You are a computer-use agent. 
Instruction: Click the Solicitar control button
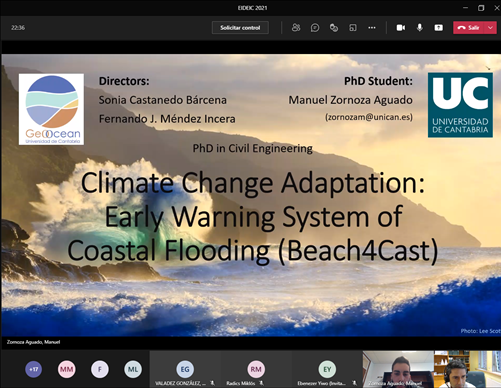click(240, 28)
